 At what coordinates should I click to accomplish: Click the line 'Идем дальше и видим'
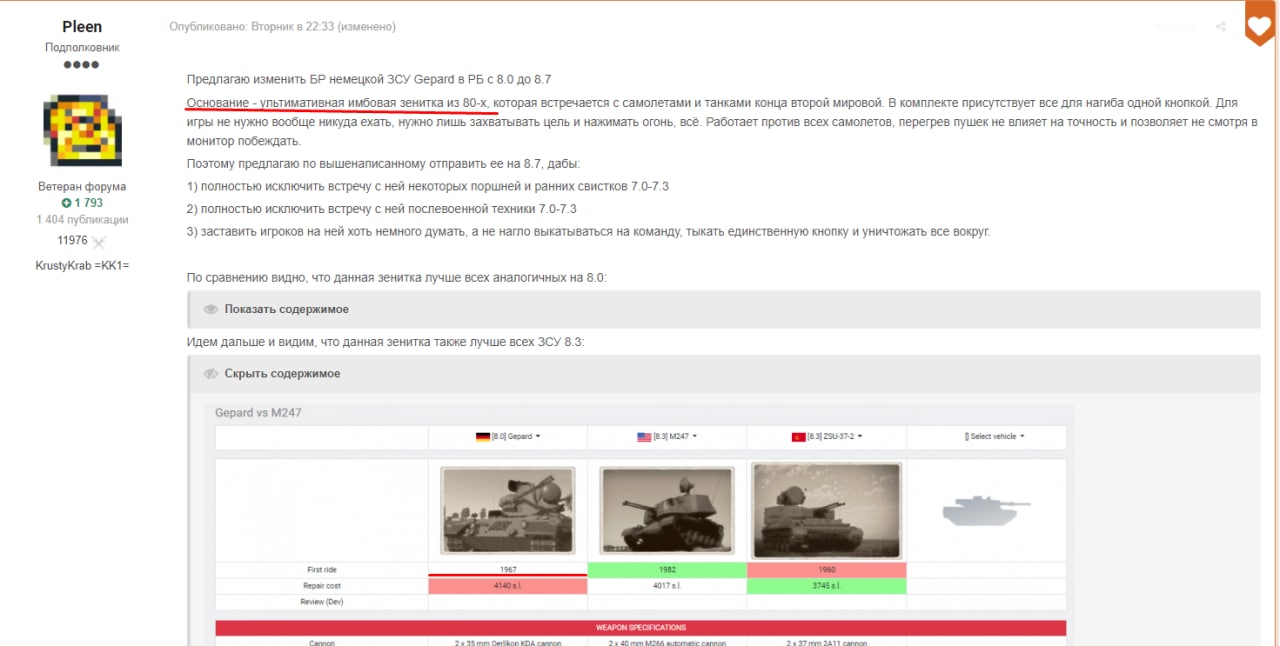[386, 342]
